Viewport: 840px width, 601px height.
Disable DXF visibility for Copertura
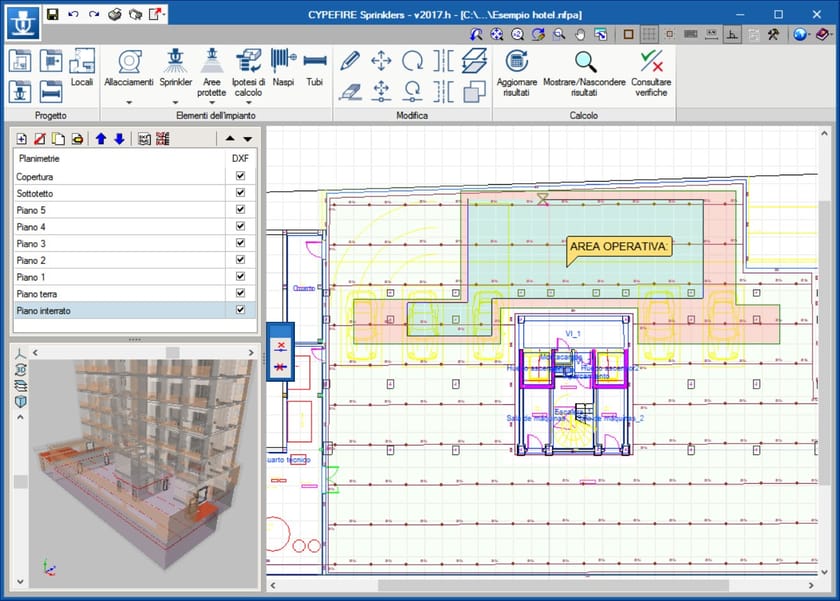(238, 176)
